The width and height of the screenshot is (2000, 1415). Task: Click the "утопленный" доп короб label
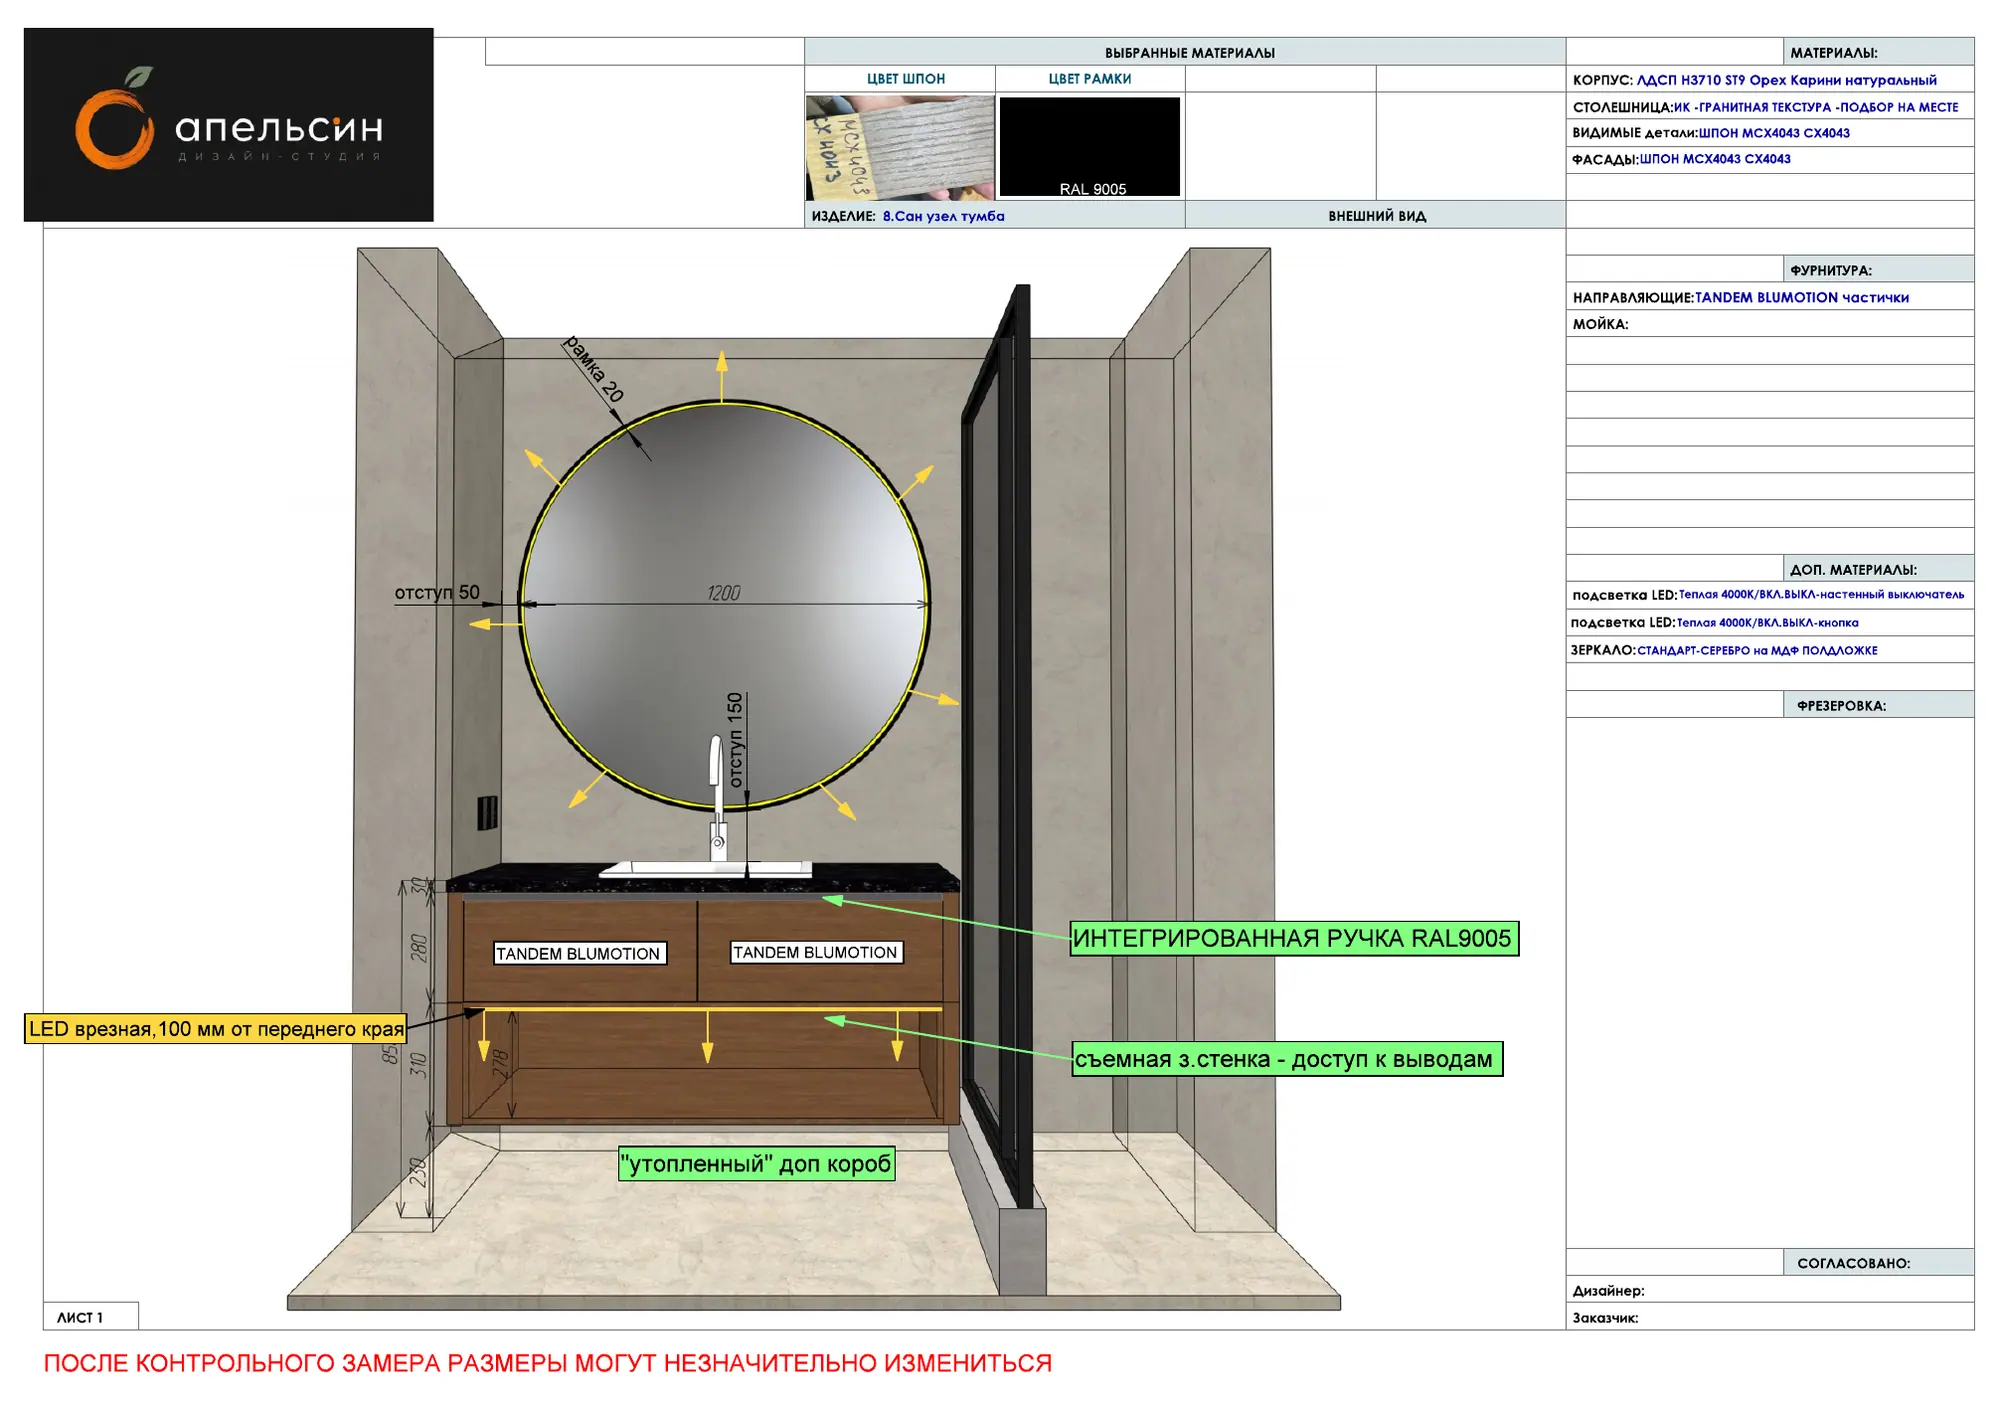756,1165
